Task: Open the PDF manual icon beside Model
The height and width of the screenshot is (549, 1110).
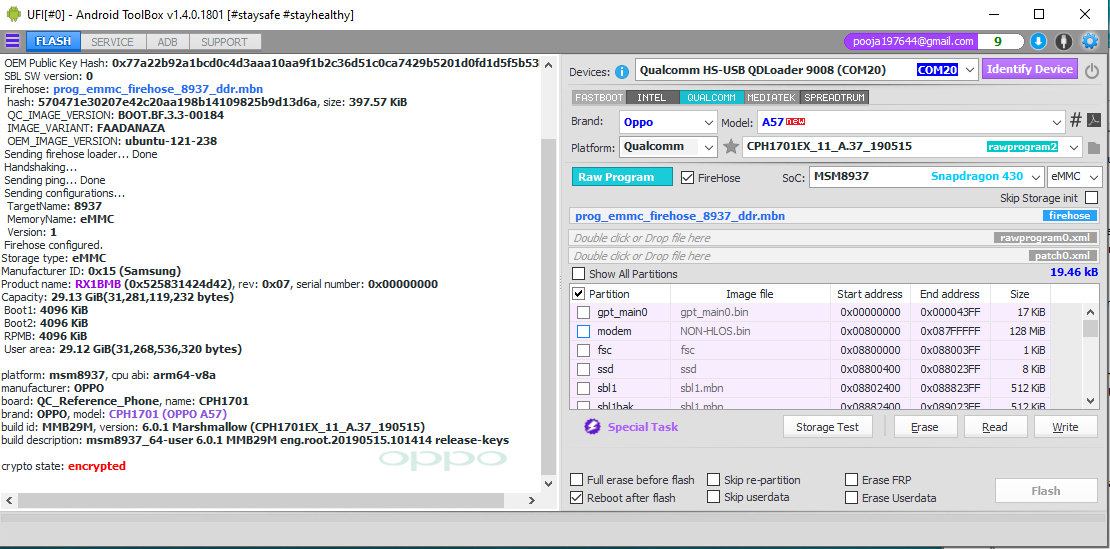Action: point(1093,121)
